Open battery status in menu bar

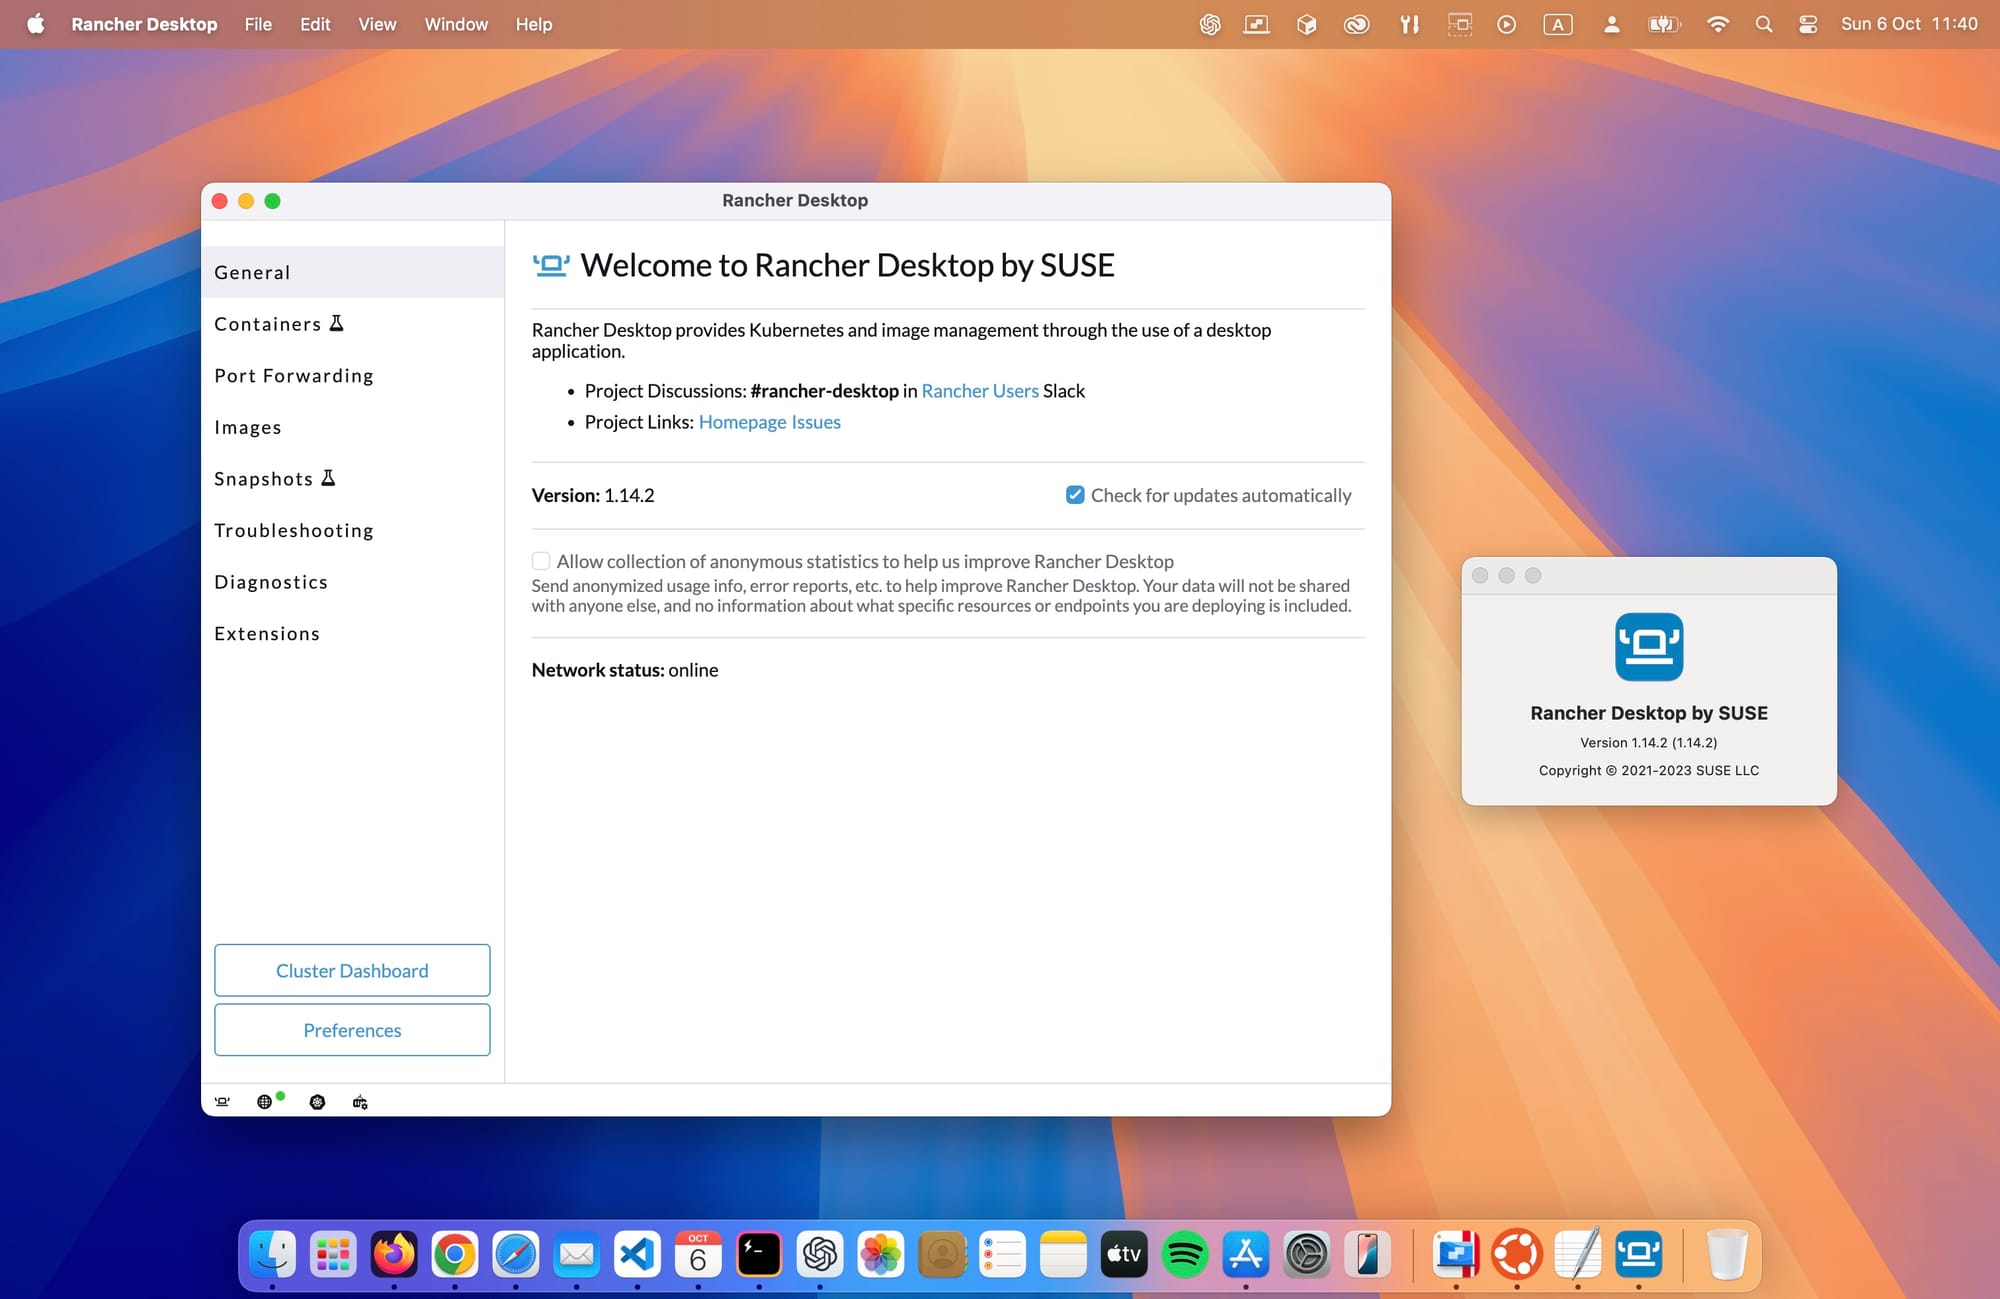click(1664, 24)
